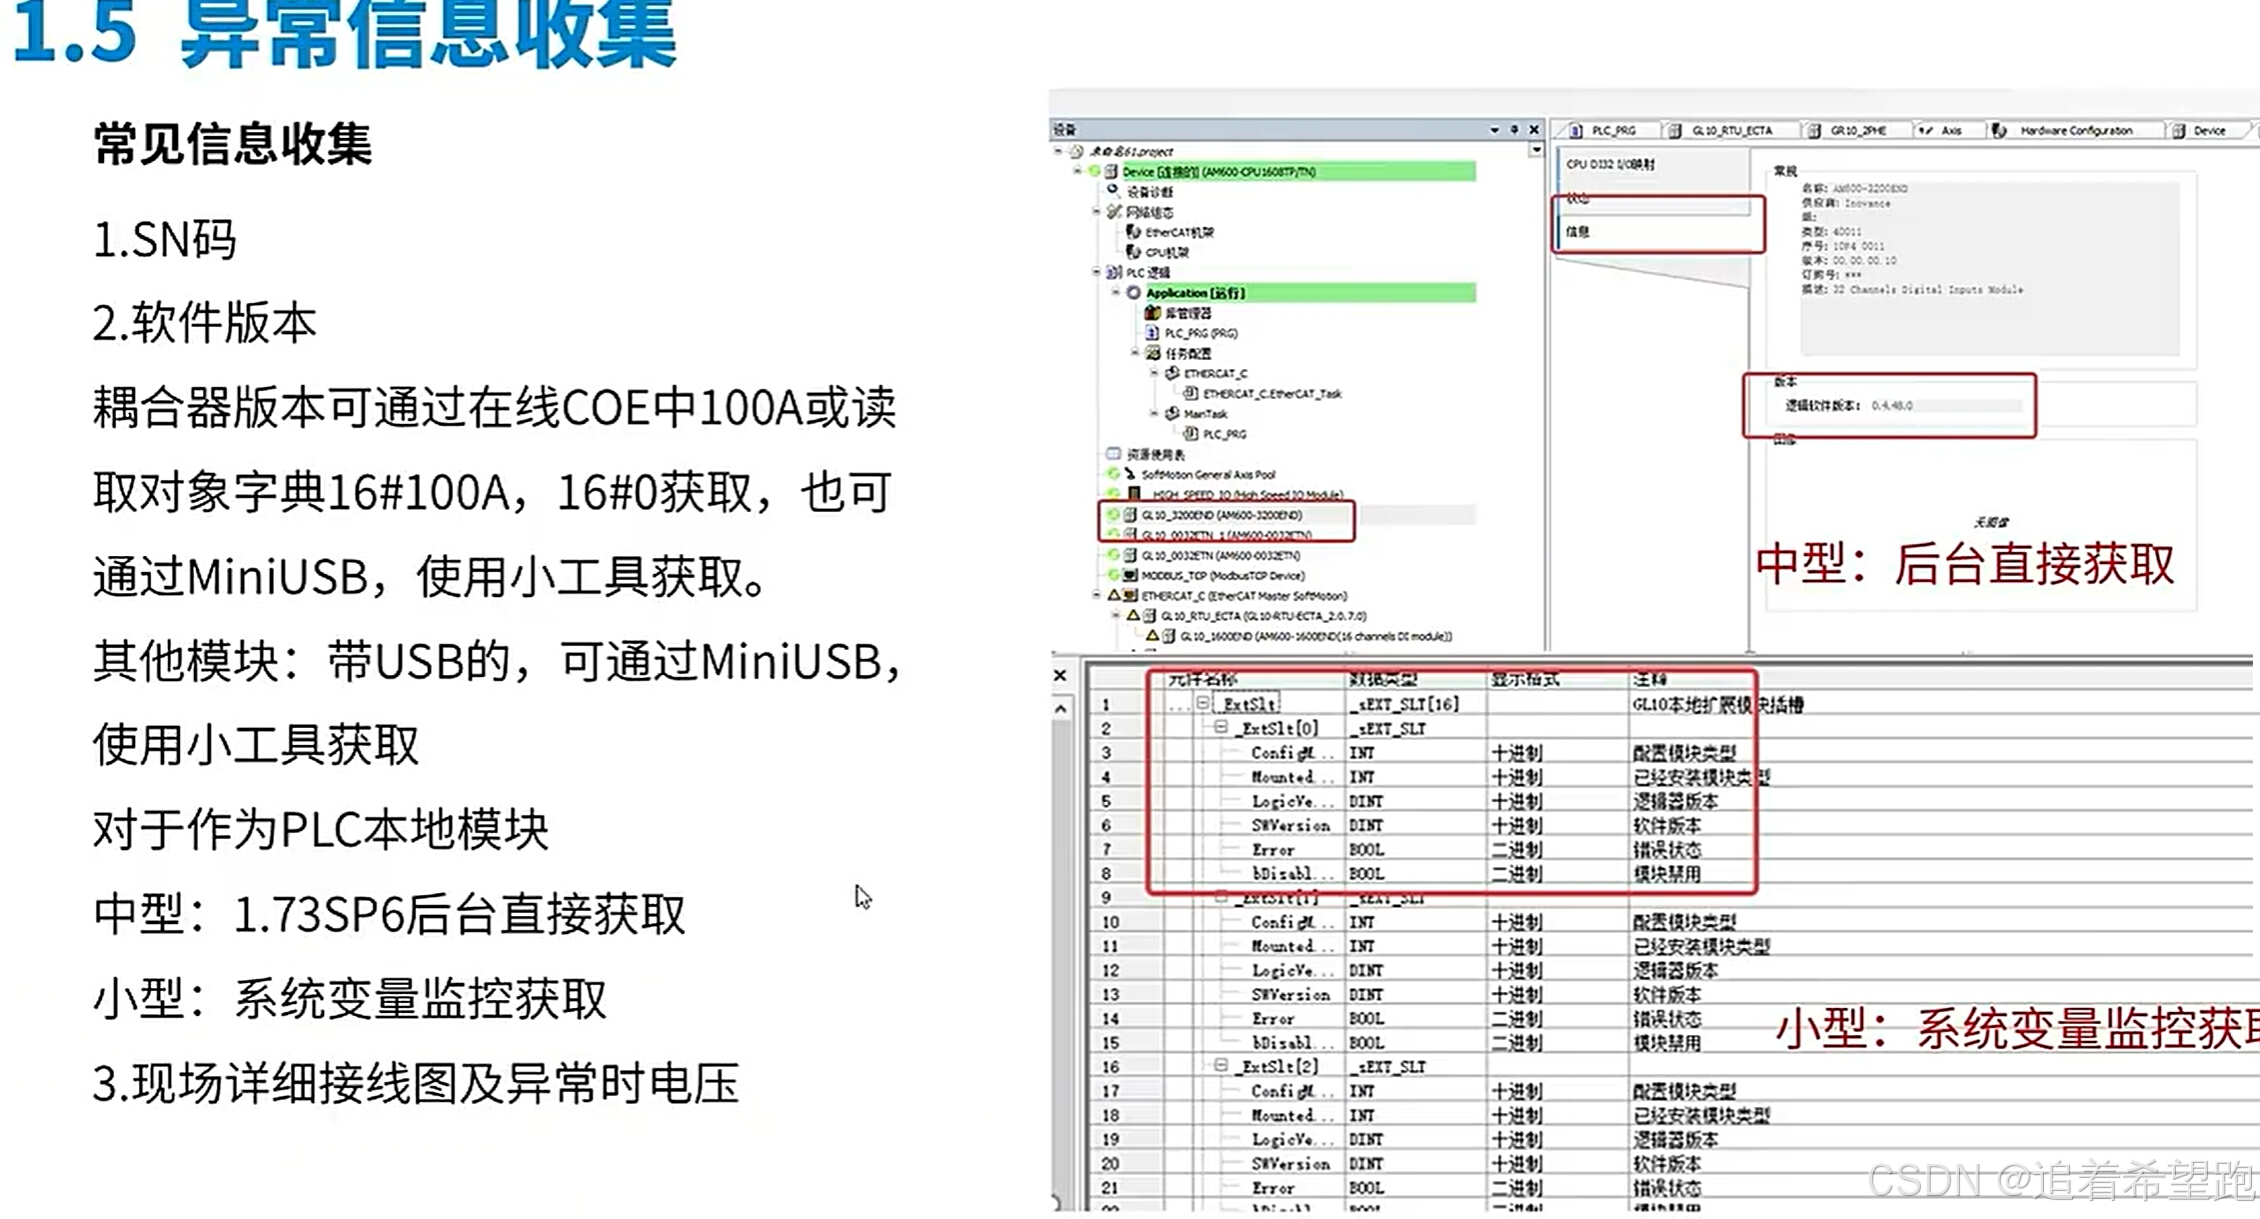This screenshot has width=2260, height=1219.
Task: Click the device diagnosis magnifier icon
Action: coord(1113,190)
